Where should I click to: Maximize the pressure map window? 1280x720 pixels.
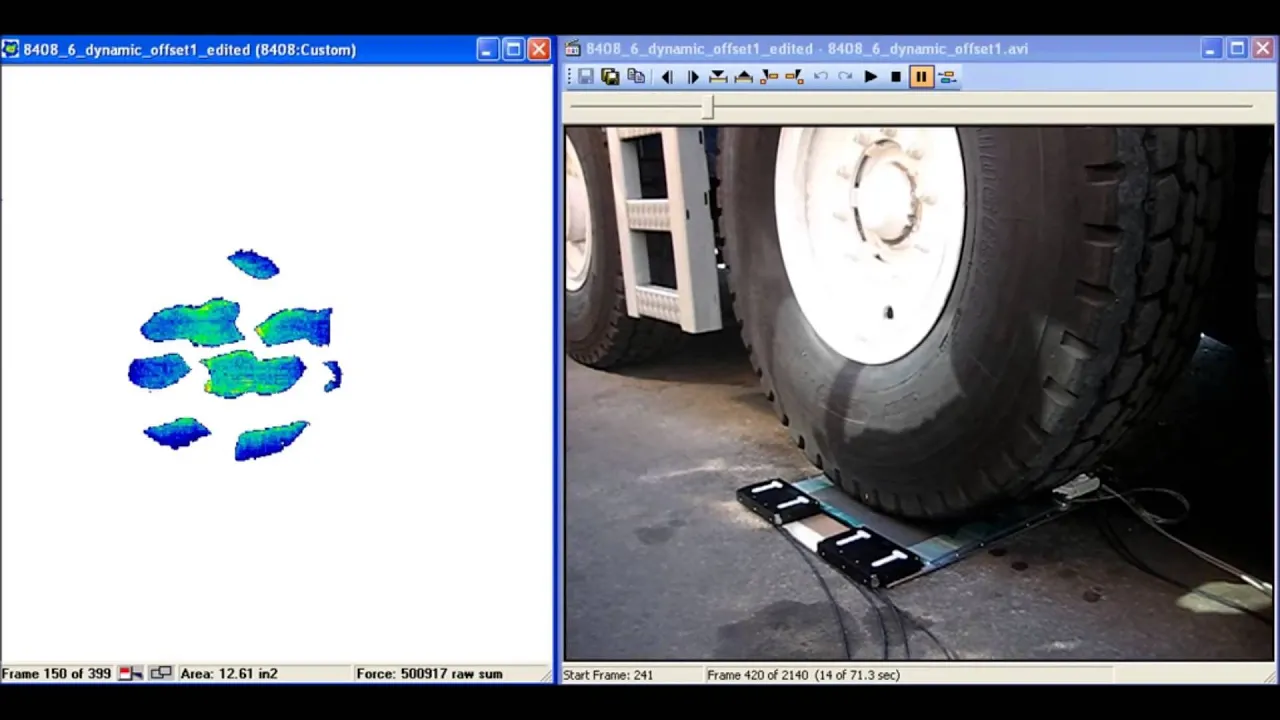coord(513,49)
